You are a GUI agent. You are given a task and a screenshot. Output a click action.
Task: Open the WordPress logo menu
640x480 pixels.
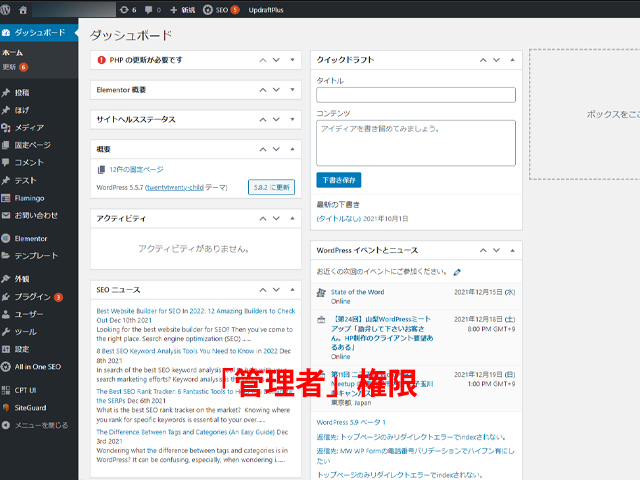(x=5, y=9)
